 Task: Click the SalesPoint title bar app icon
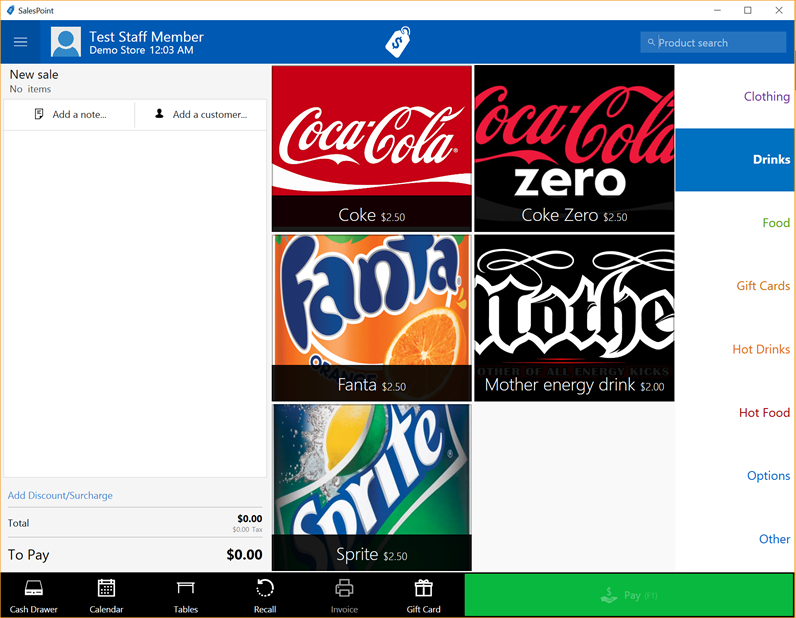(x=10, y=10)
